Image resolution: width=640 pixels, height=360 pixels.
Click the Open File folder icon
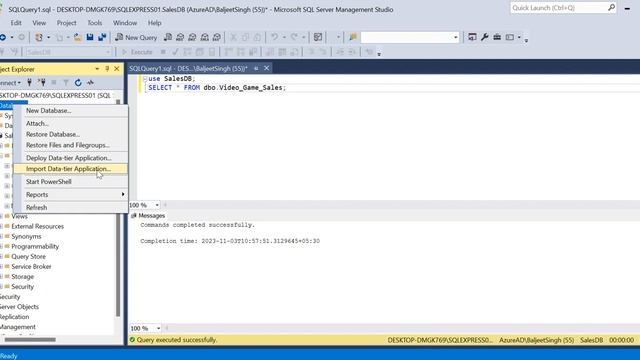(x=78, y=37)
